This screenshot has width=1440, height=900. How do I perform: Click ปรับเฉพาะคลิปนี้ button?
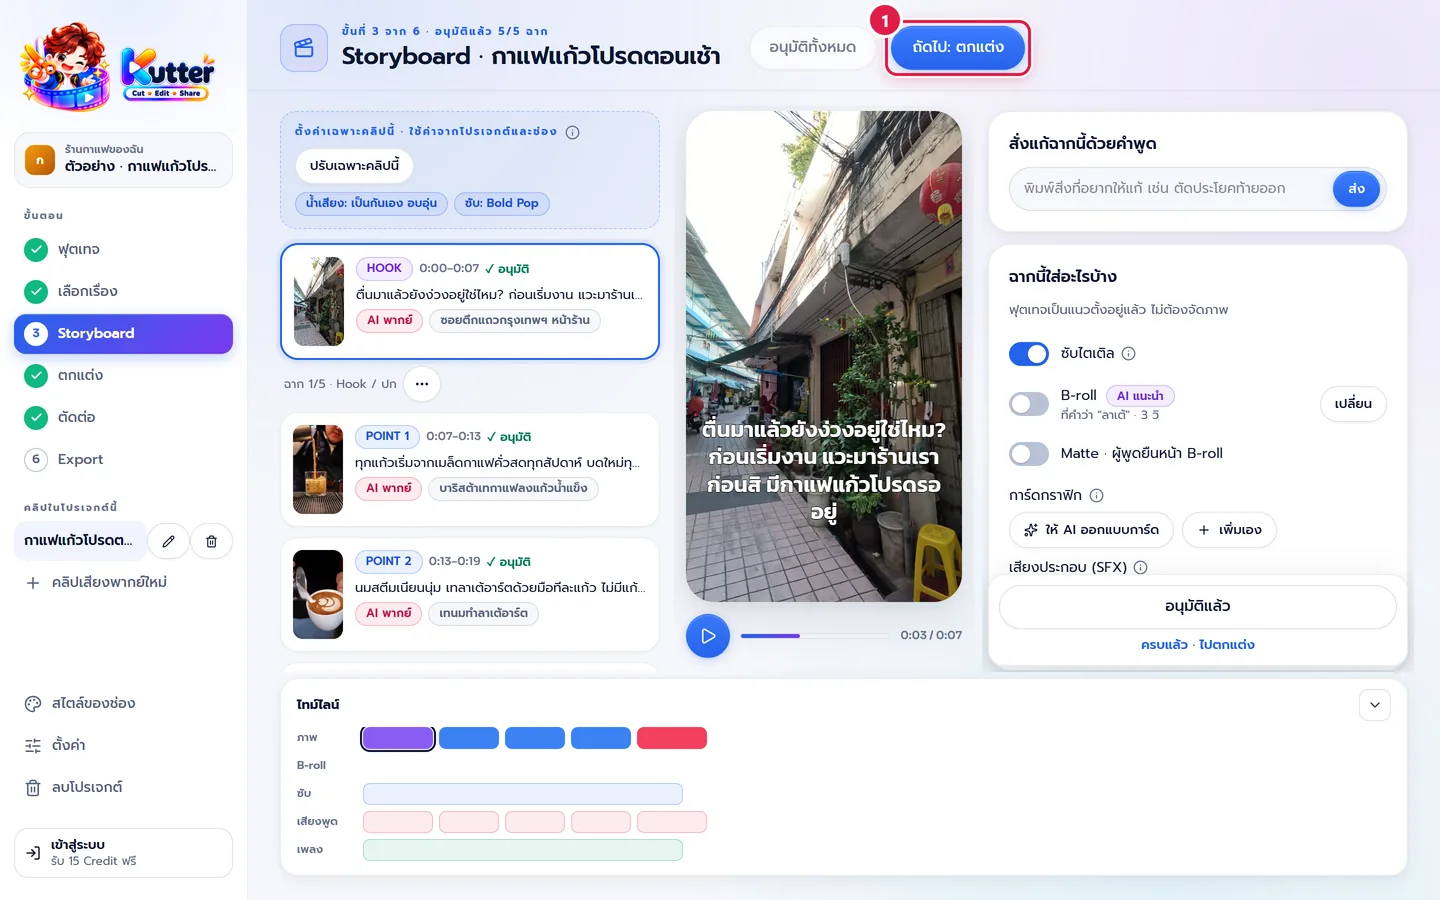pos(354,166)
